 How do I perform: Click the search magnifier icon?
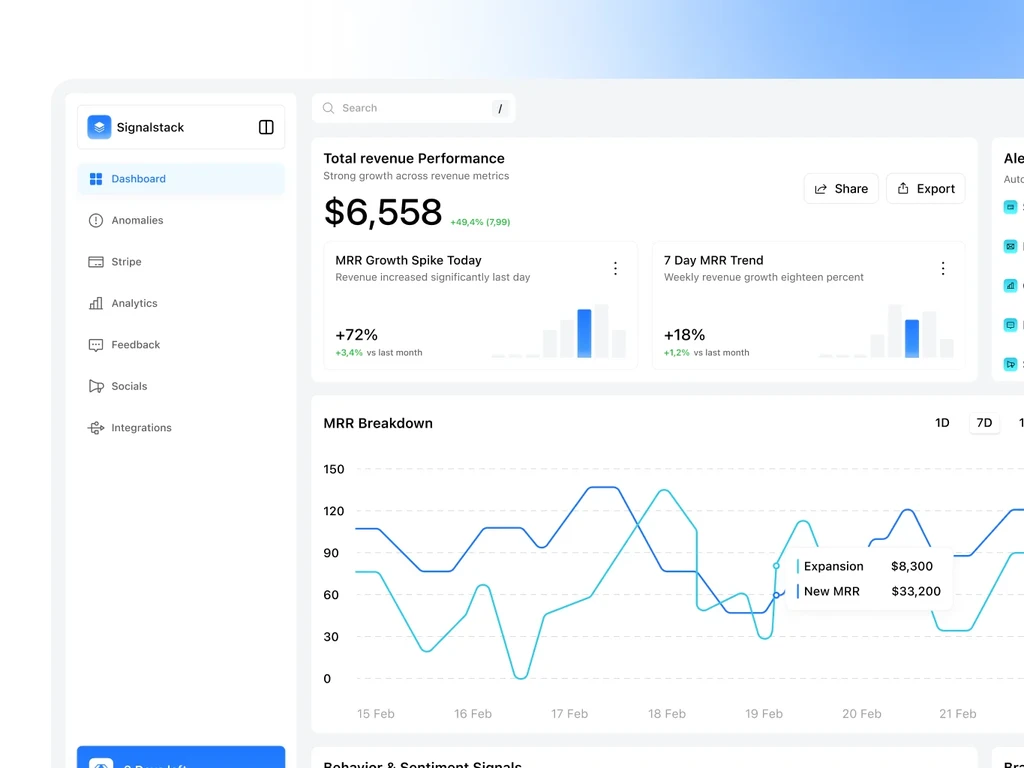pyautogui.click(x=328, y=108)
